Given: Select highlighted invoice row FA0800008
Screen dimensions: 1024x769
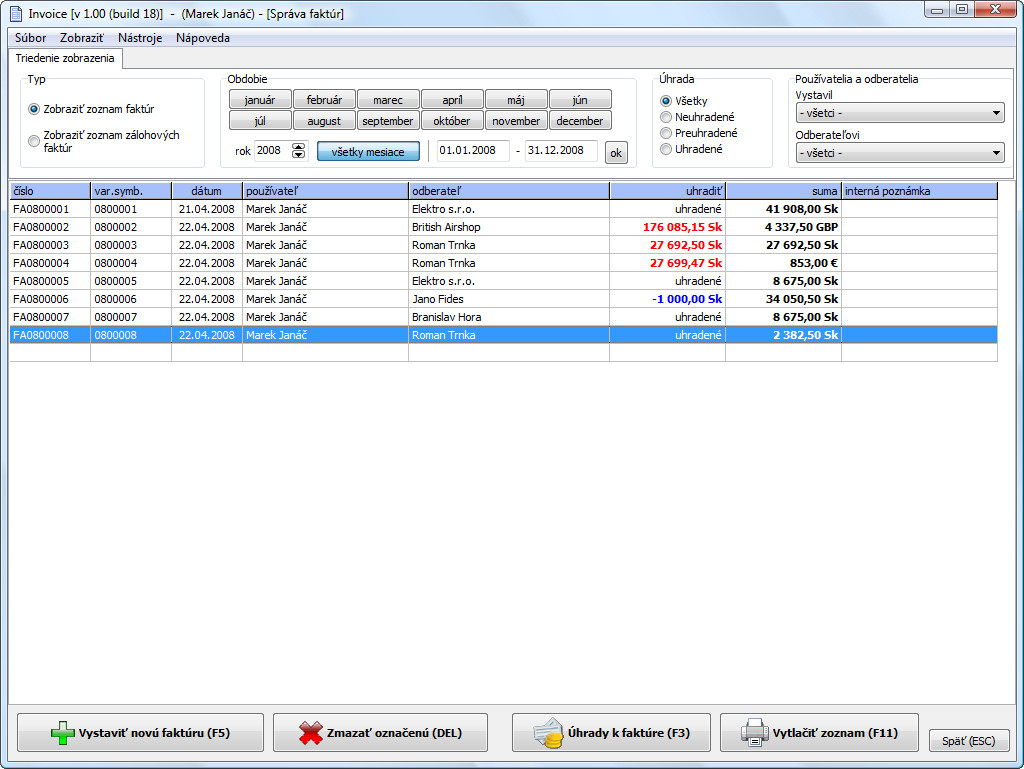Looking at the screenshot, I should tap(503, 335).
